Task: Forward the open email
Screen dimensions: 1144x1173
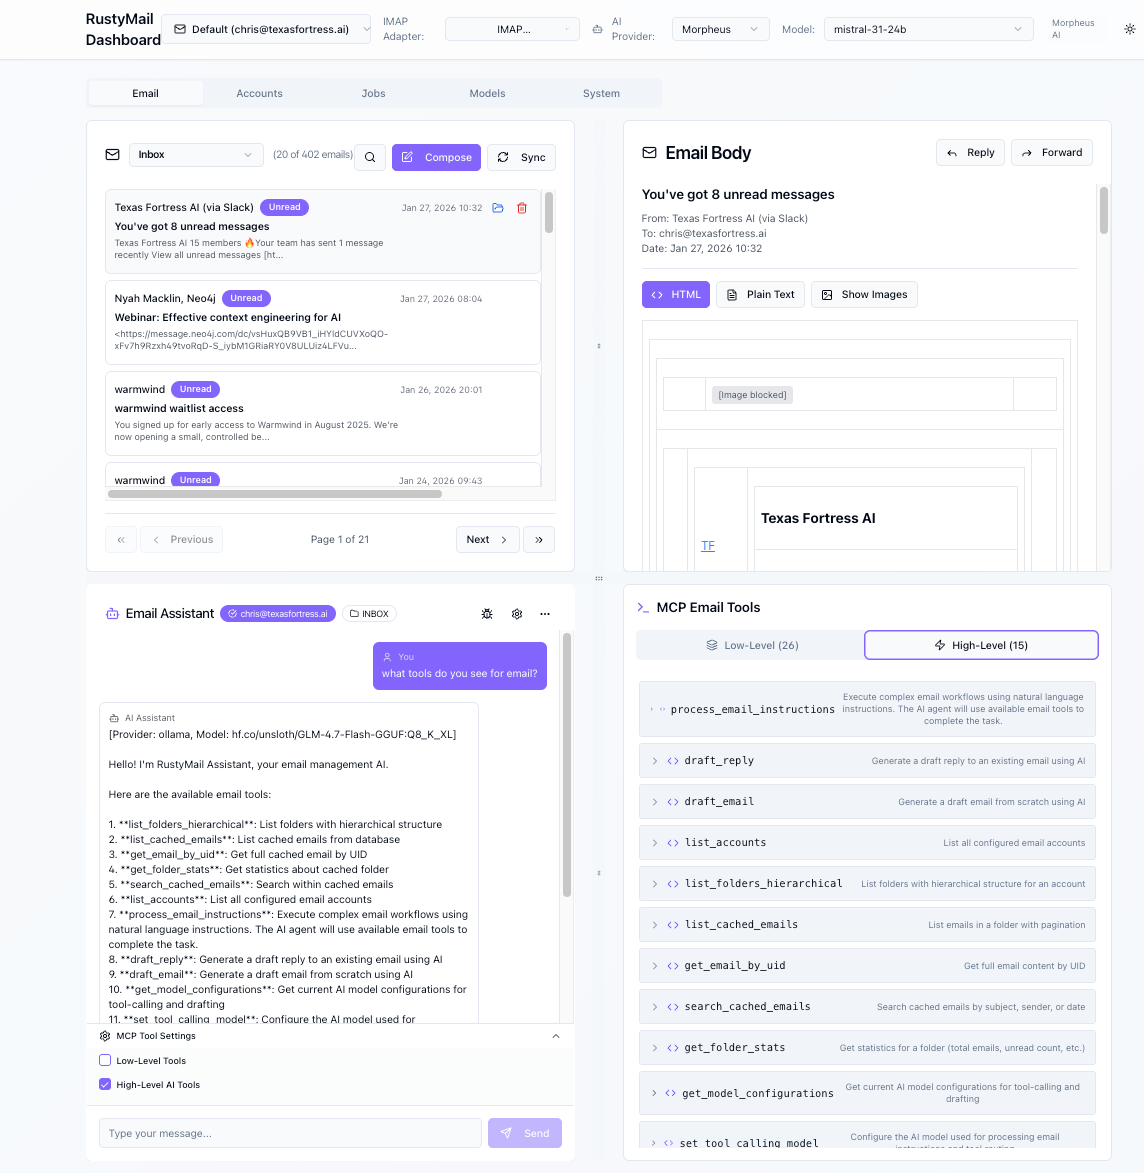Action: tap(1051, 153)
